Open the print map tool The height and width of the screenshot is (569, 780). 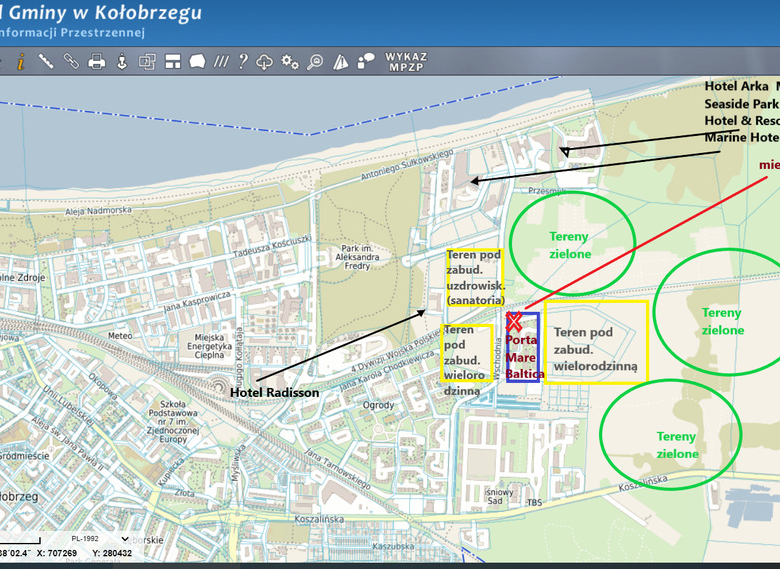coord(97,62)
